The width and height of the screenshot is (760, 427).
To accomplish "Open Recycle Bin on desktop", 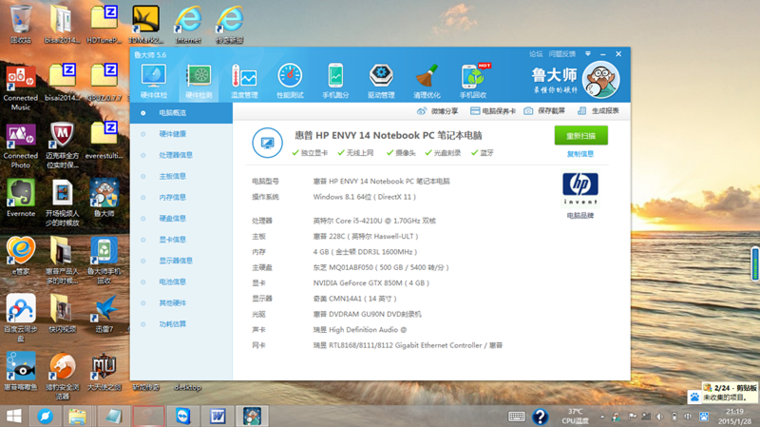I will [20, 24].
